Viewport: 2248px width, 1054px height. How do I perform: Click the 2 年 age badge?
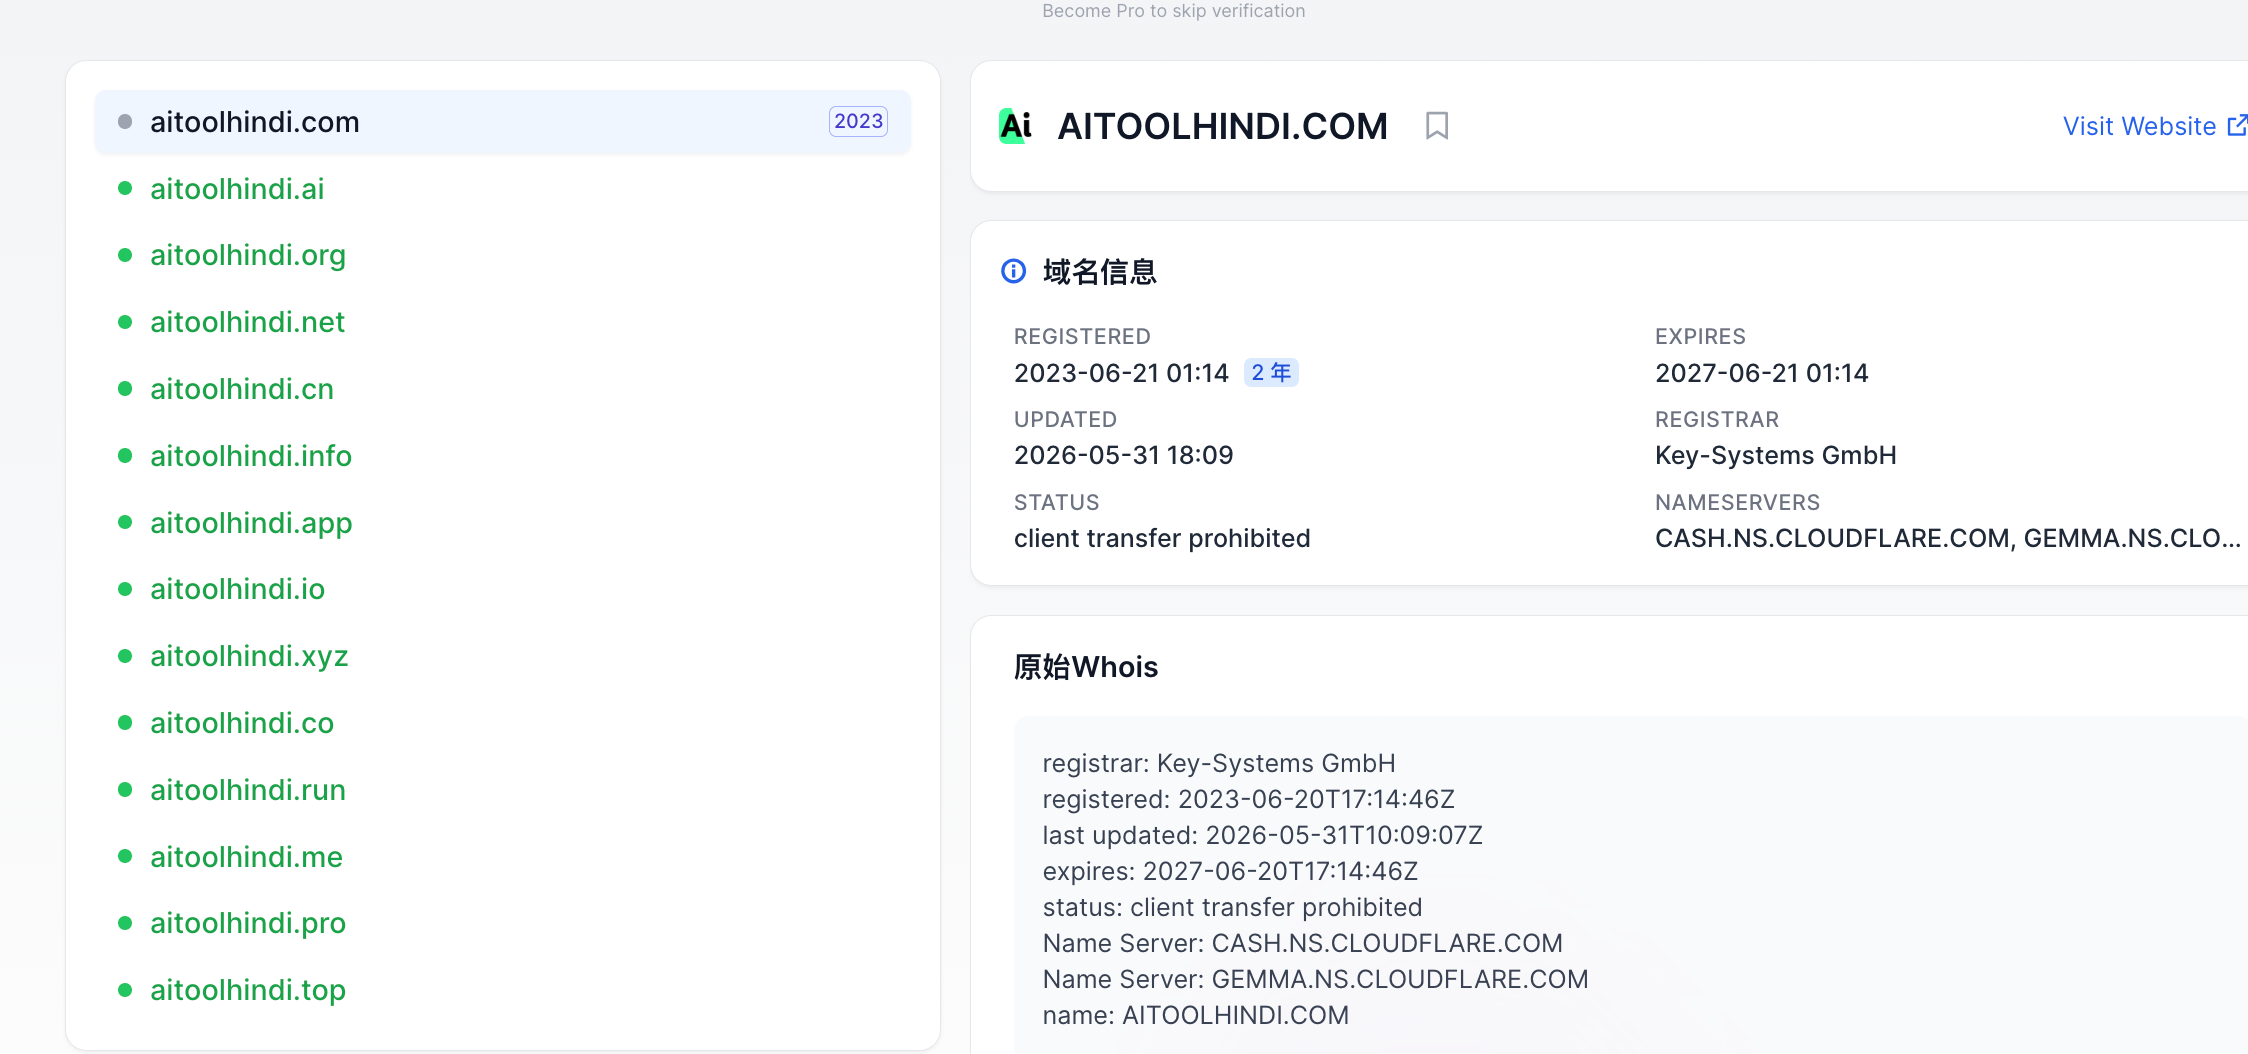(1271, 373)
